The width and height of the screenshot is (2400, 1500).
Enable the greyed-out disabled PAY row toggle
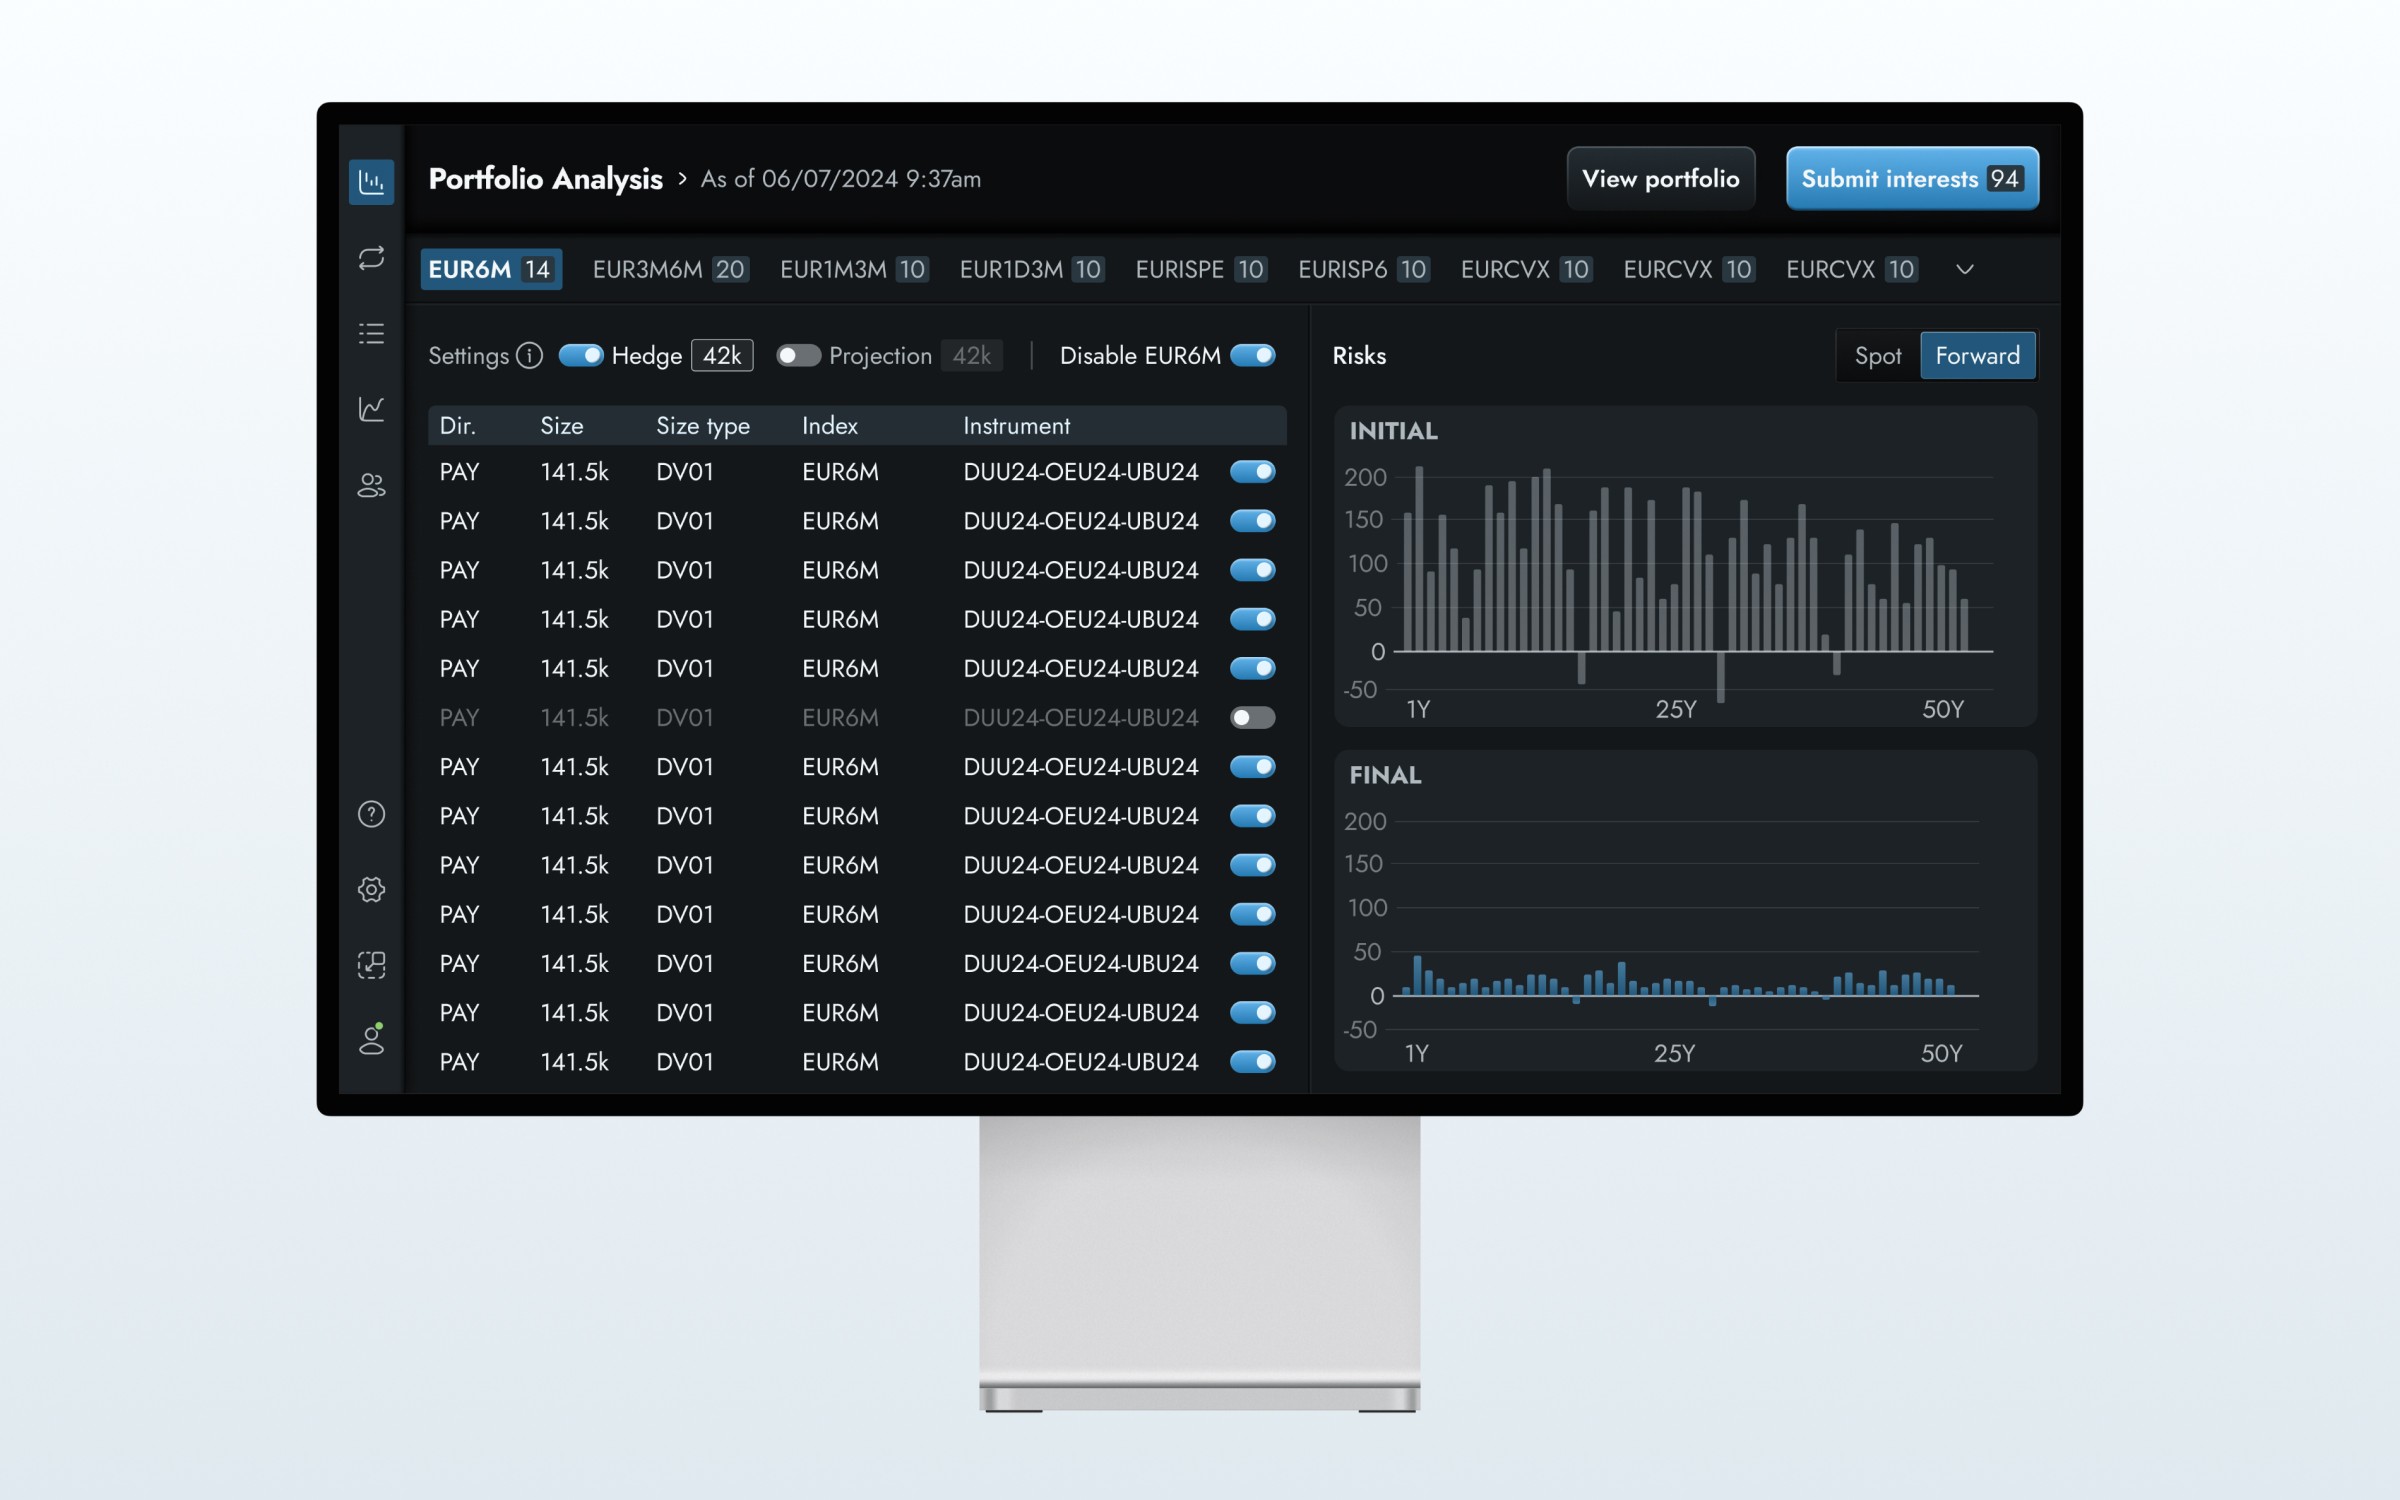click(1252, 717)
